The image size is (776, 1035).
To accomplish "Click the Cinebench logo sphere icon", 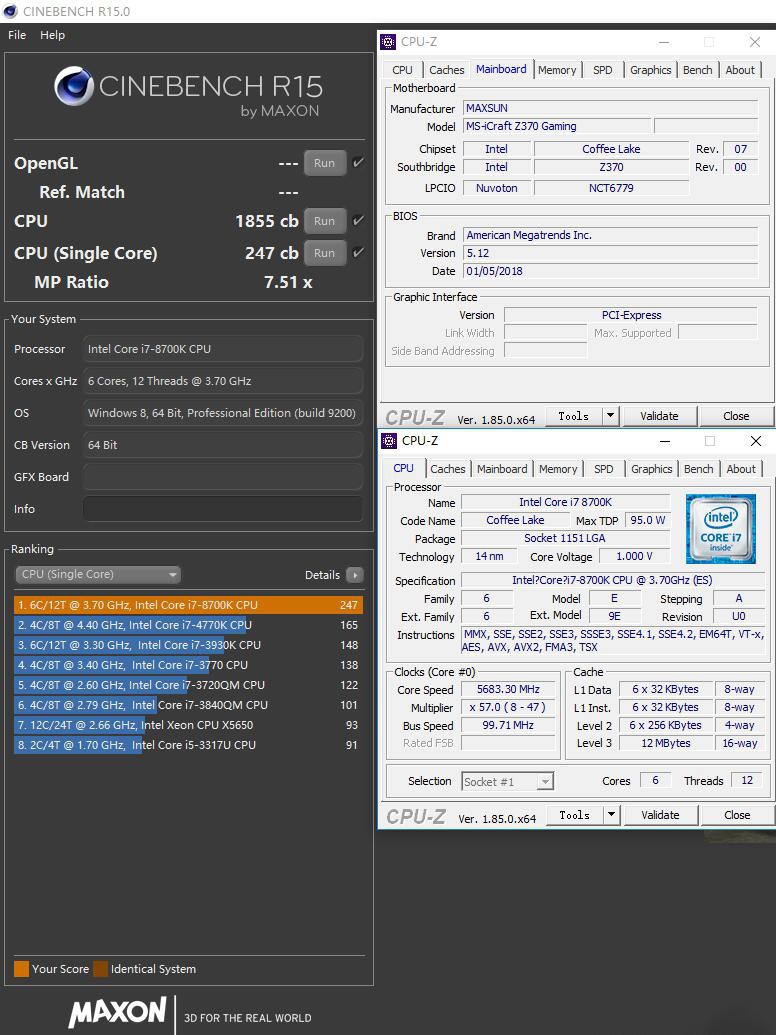I will click(x=74, y=88).
